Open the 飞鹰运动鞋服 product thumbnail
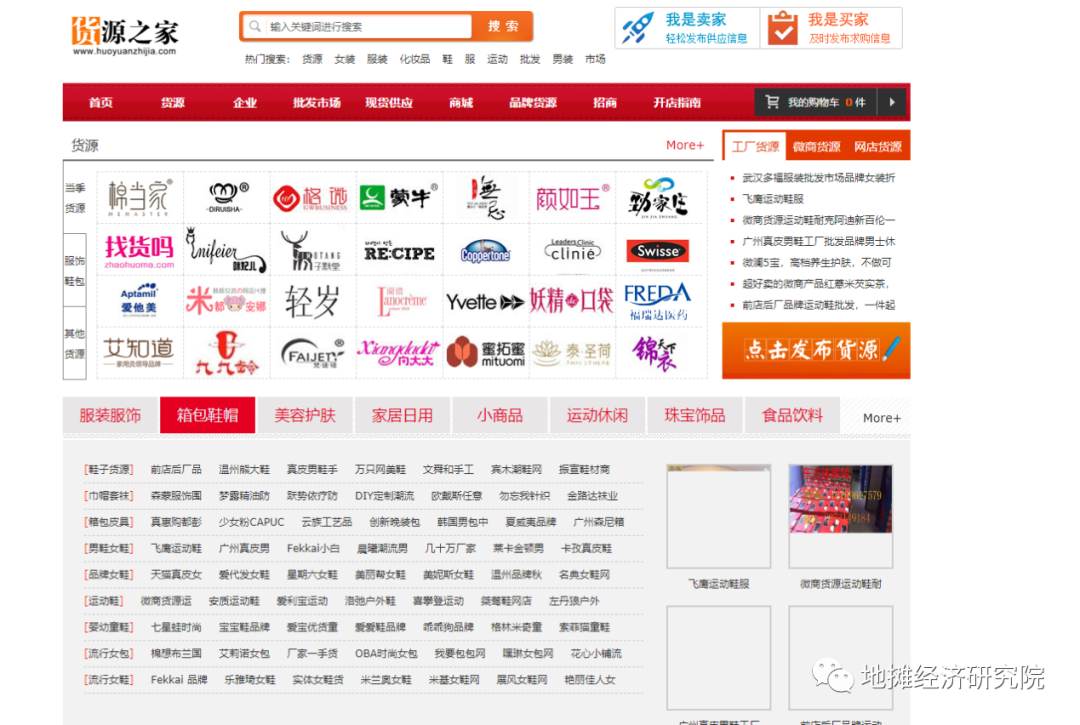The width and height of the screenshot is (1080, 725). [x=718, y=516]
